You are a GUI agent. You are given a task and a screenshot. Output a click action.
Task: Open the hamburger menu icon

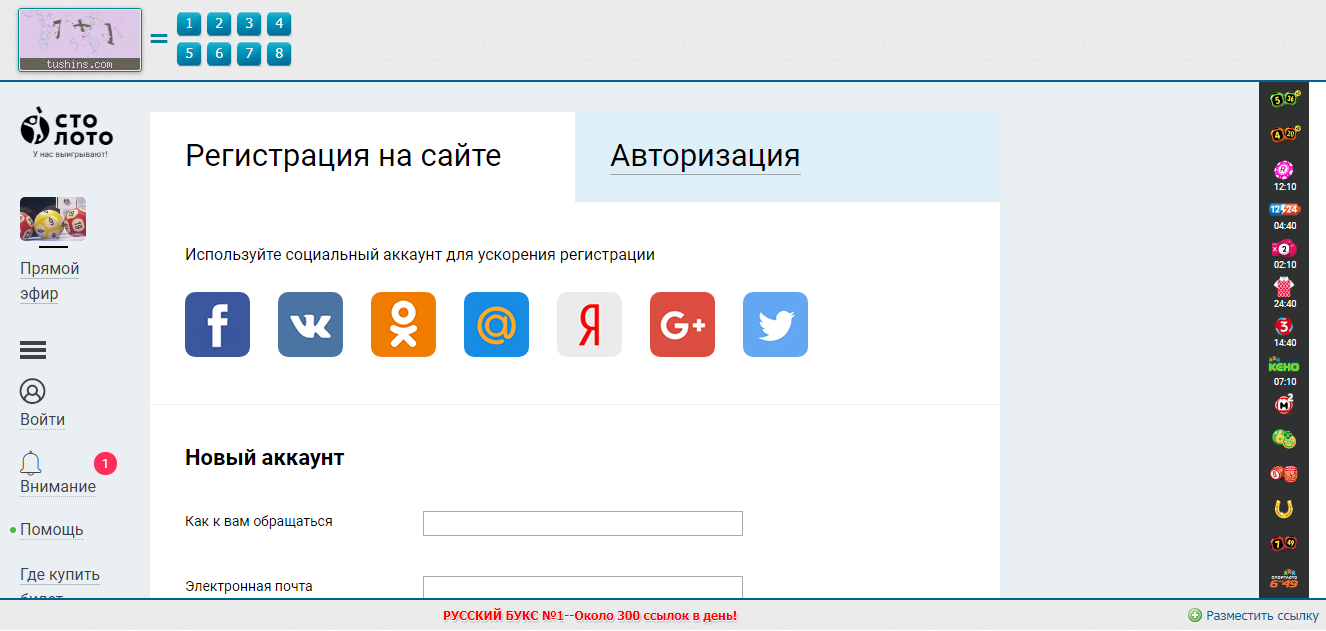(33, 350)
